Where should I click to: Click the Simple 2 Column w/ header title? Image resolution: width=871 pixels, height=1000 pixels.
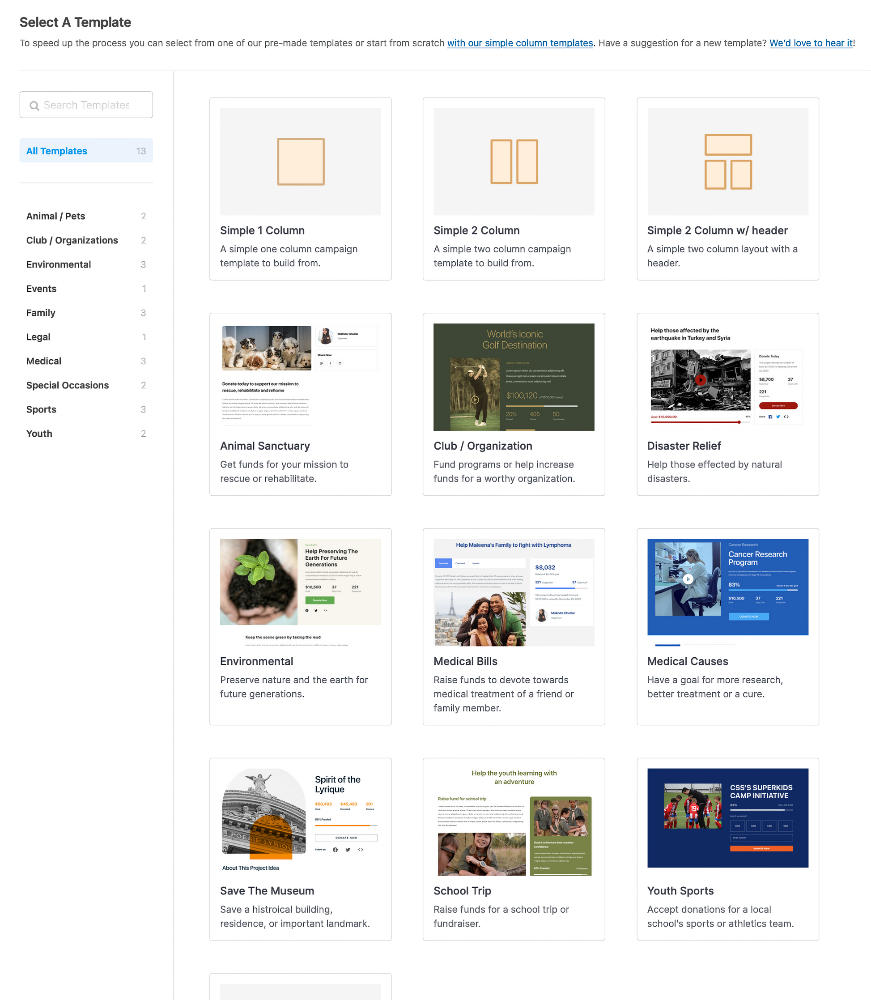pos(717,230)
